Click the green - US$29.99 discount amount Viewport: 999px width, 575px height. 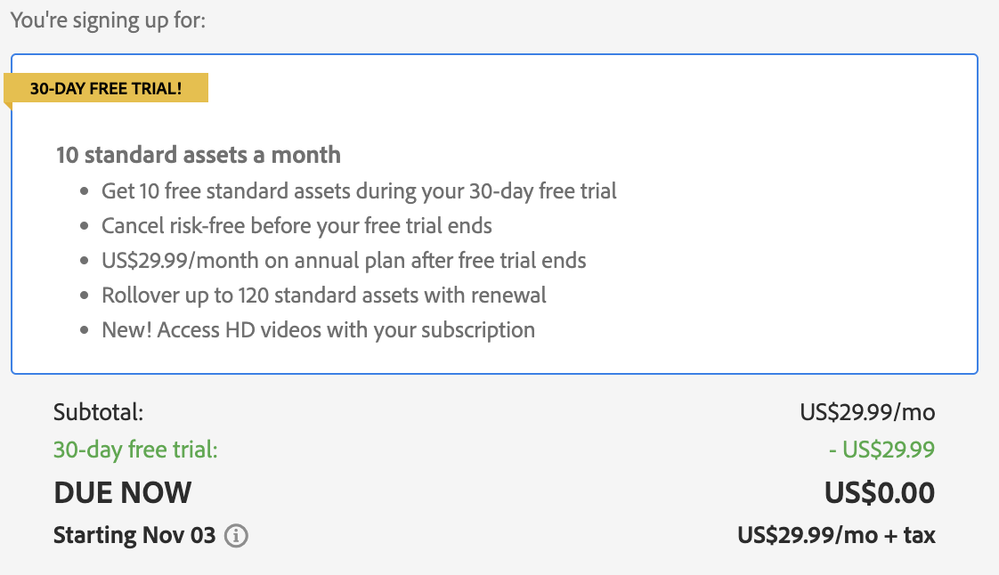pyautogui.click(x=882, y=450)
